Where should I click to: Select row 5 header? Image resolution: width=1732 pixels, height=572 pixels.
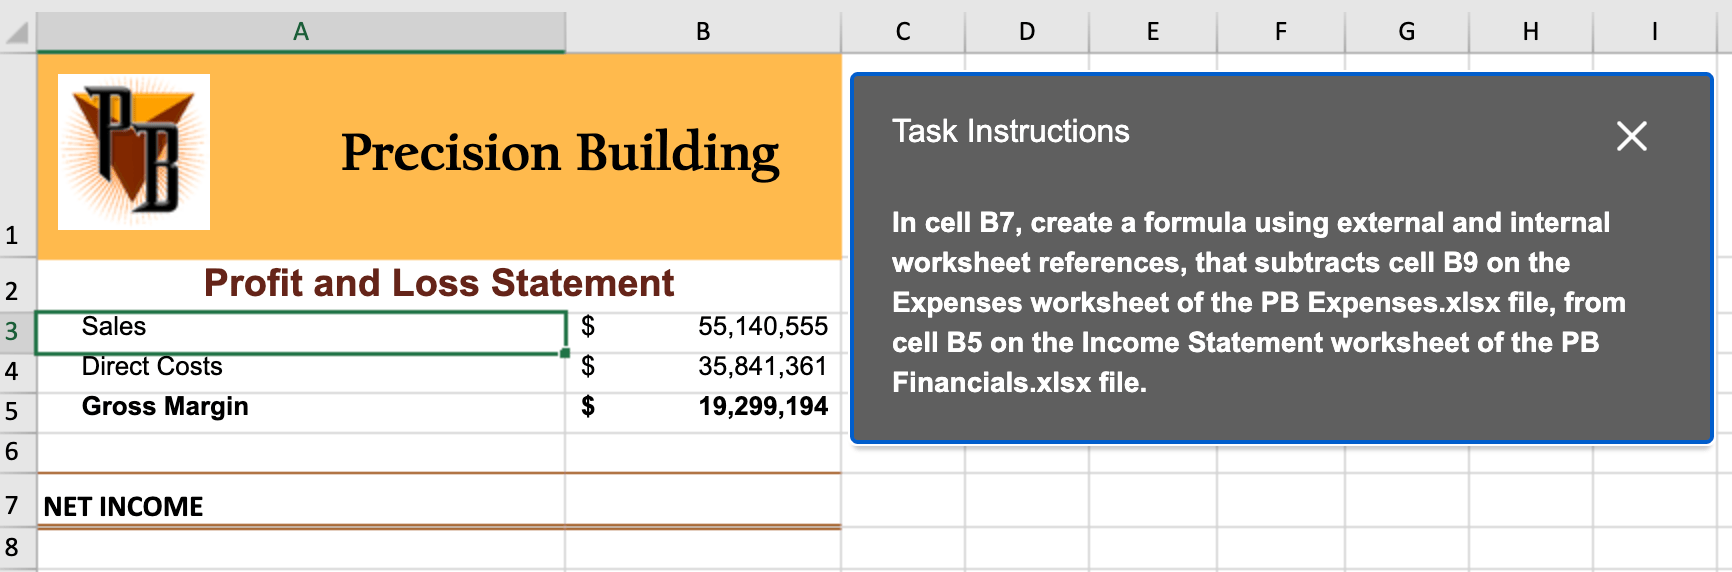17,412
